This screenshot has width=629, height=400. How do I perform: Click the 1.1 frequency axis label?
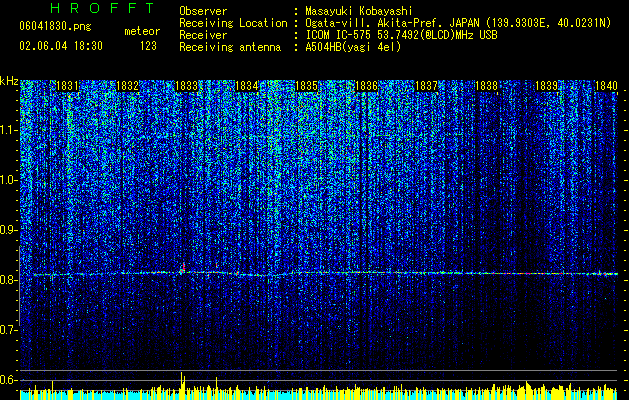click(x=9, y=130)
